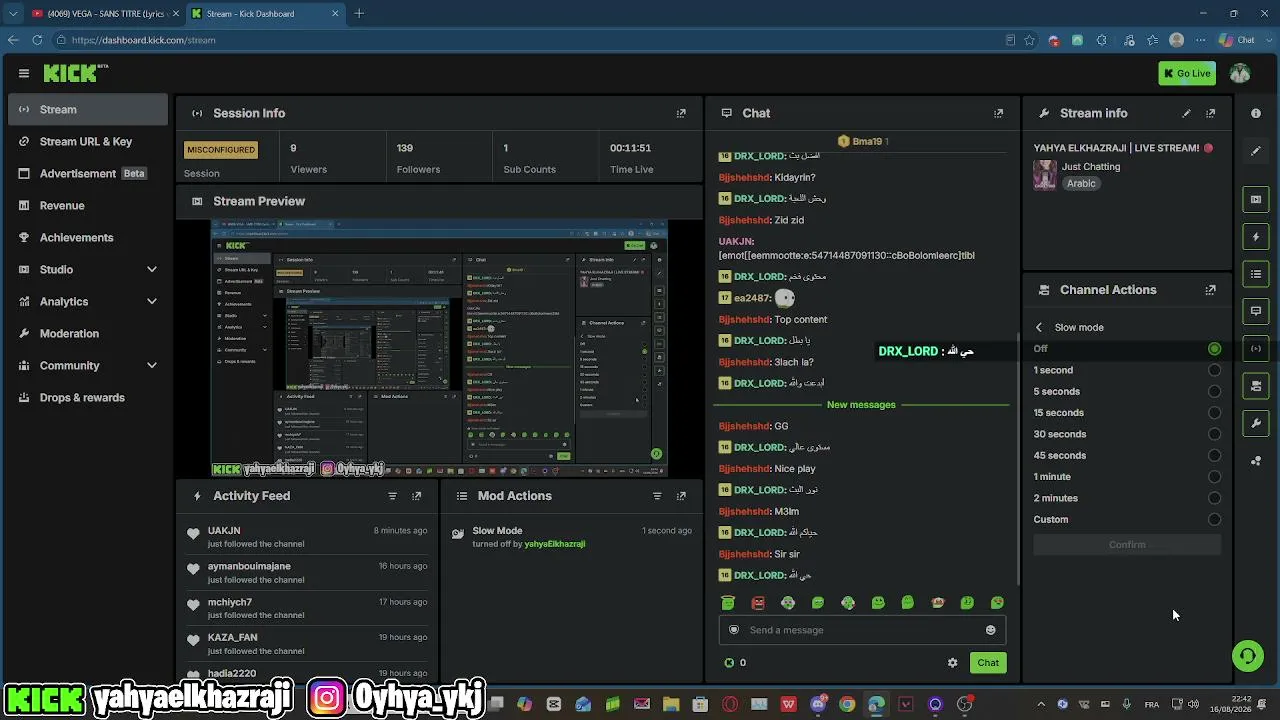
Task: Open chat settings gear icon
Action: [952, 663]
